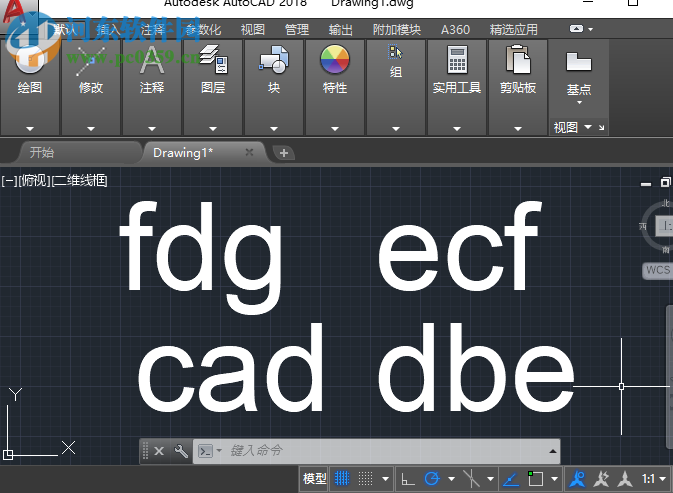
Task: Click the [-] viewport controls label
Action: pos(9,181)
